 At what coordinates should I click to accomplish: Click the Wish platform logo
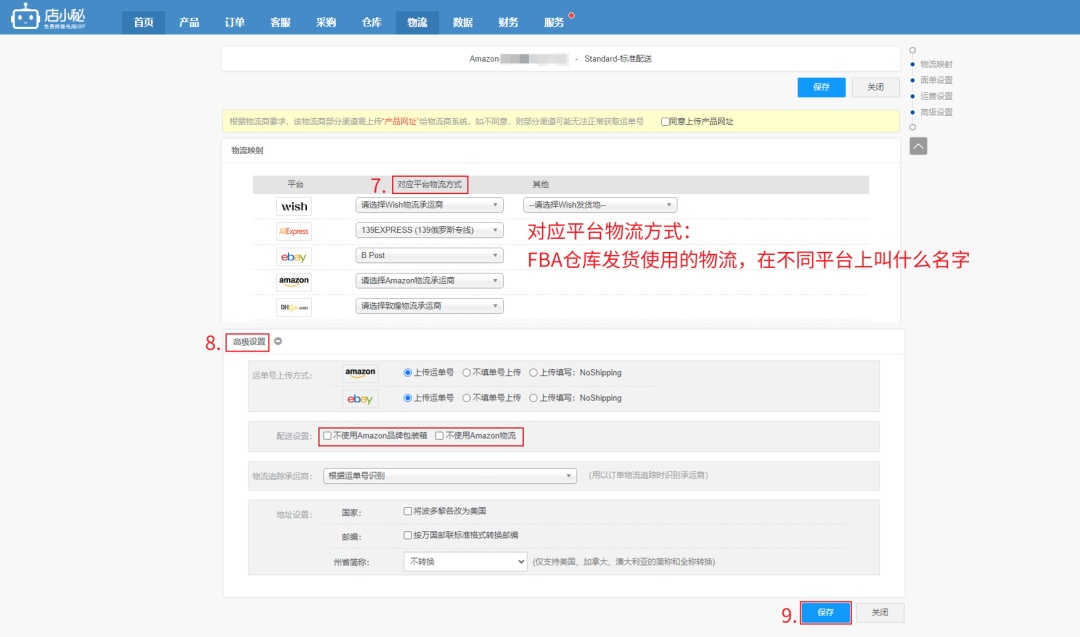[294, 206]
